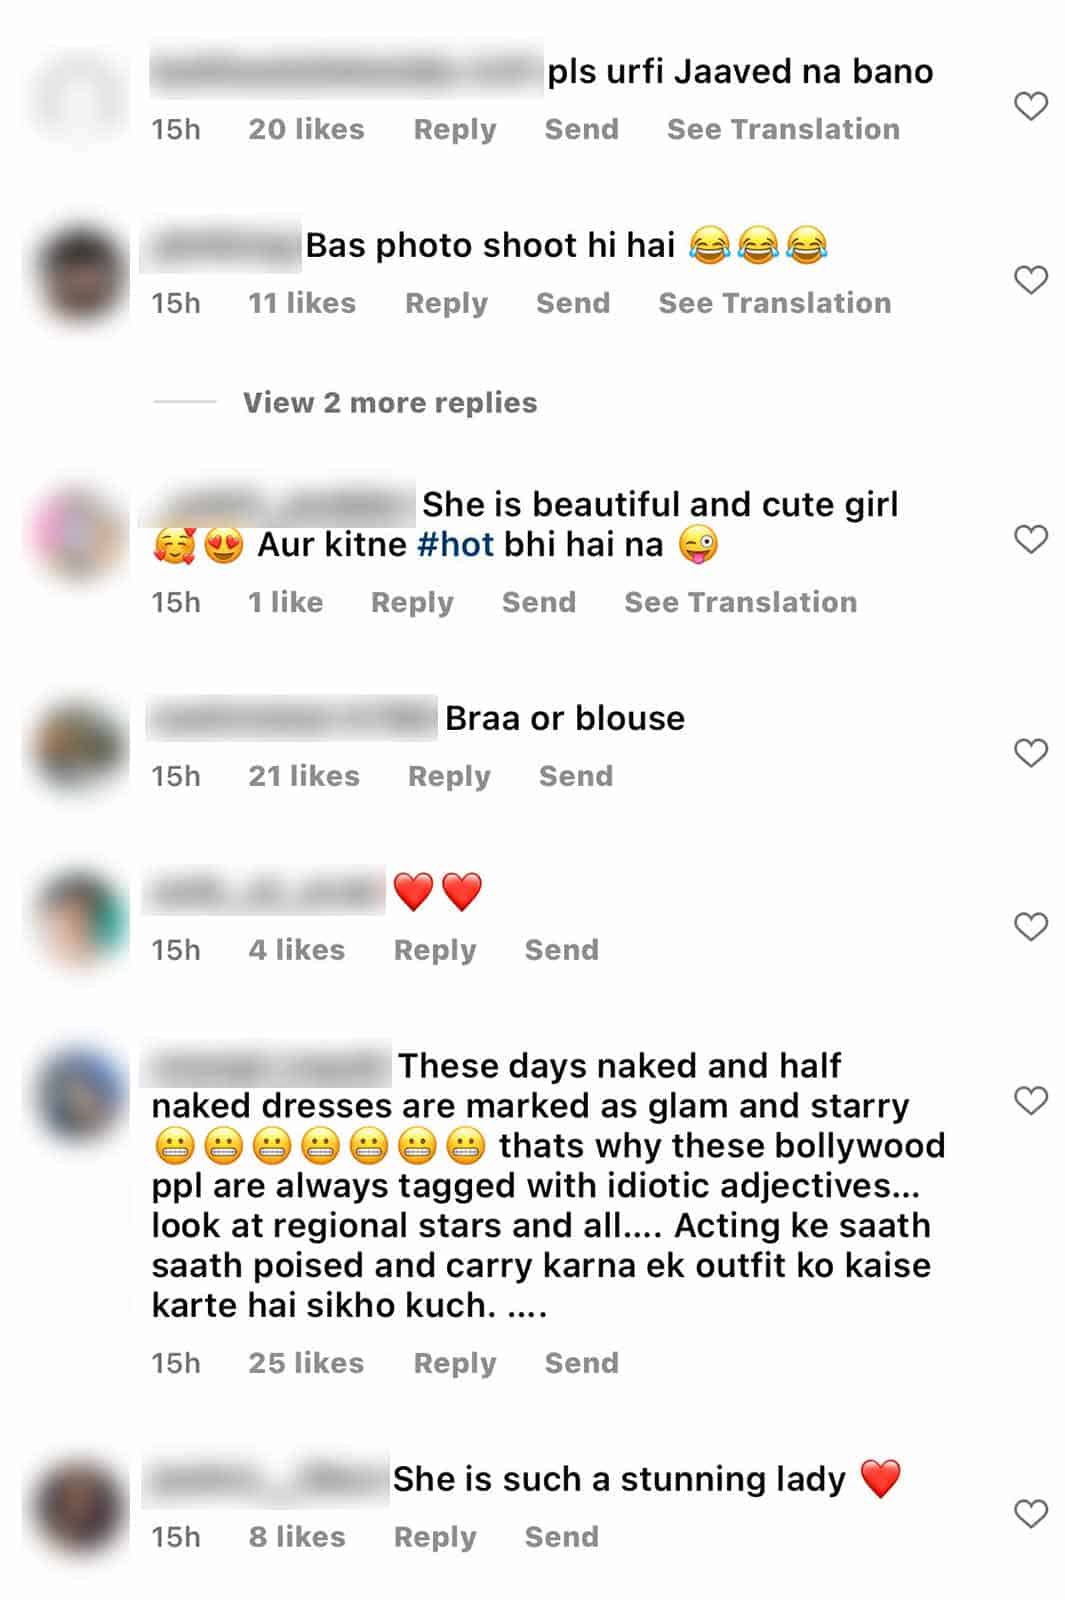Screen dimensions: 1065x1600
Task: View the '20 likes' list on first comment
Action: (x=306, y=129)
